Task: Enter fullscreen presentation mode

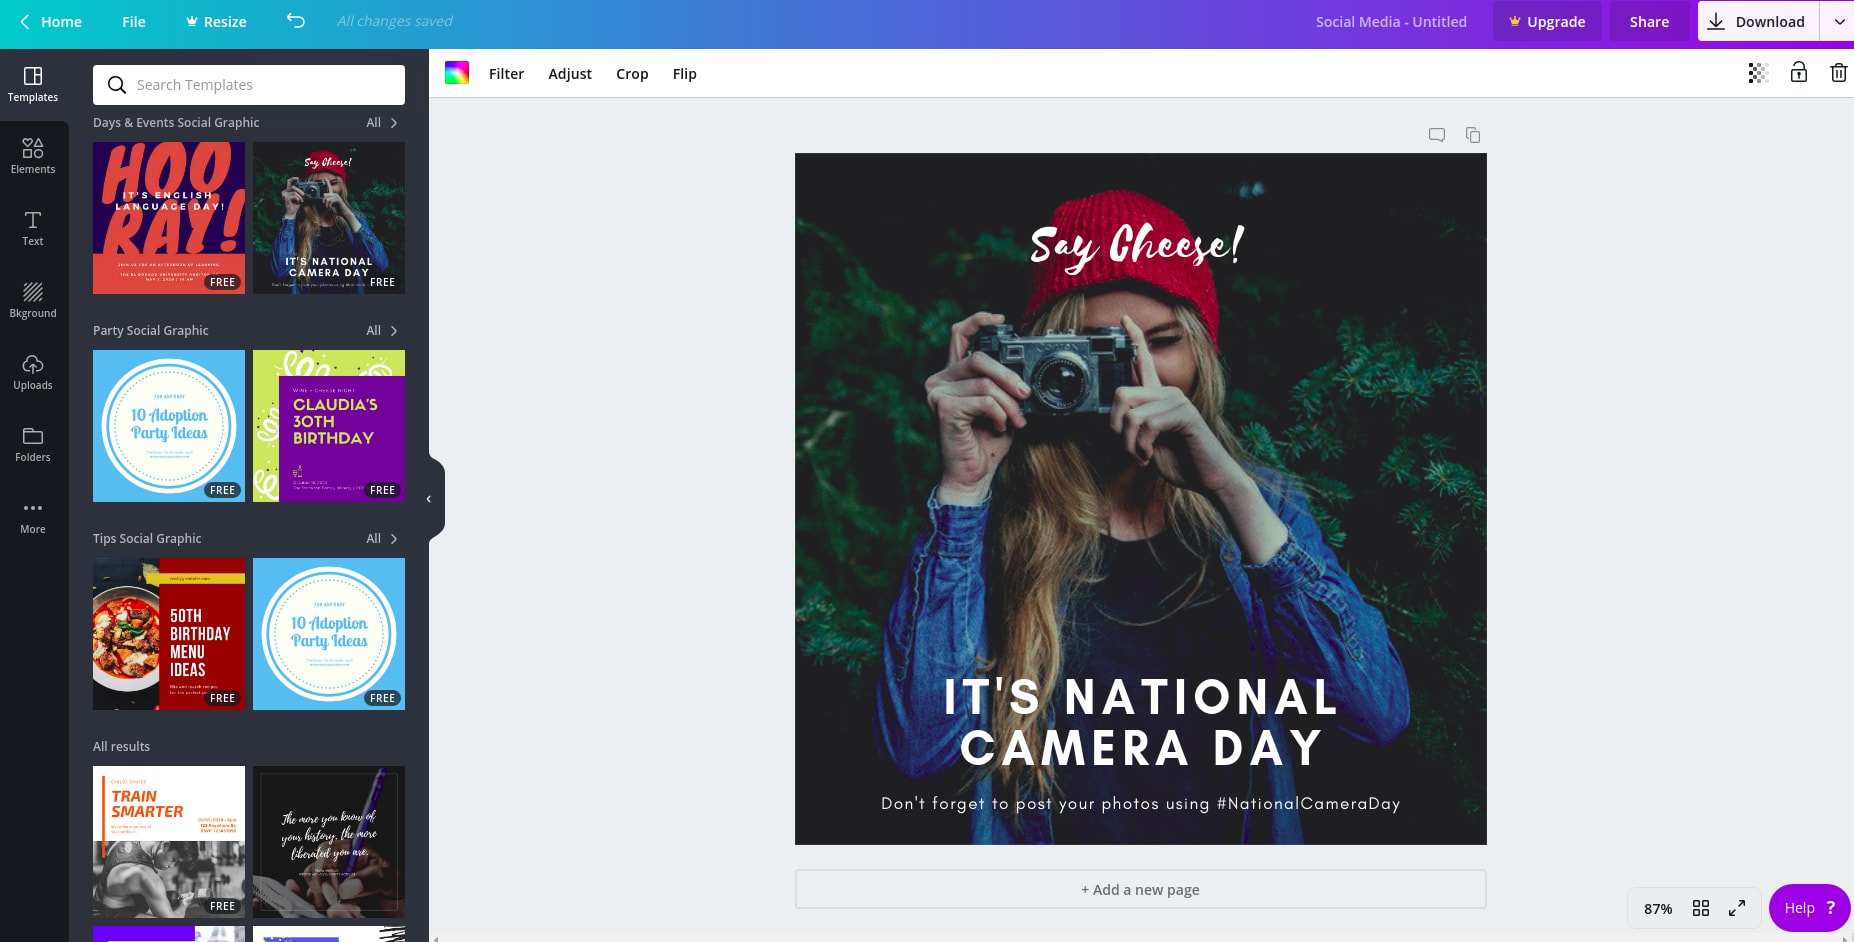Action: tap(1737, 908)
